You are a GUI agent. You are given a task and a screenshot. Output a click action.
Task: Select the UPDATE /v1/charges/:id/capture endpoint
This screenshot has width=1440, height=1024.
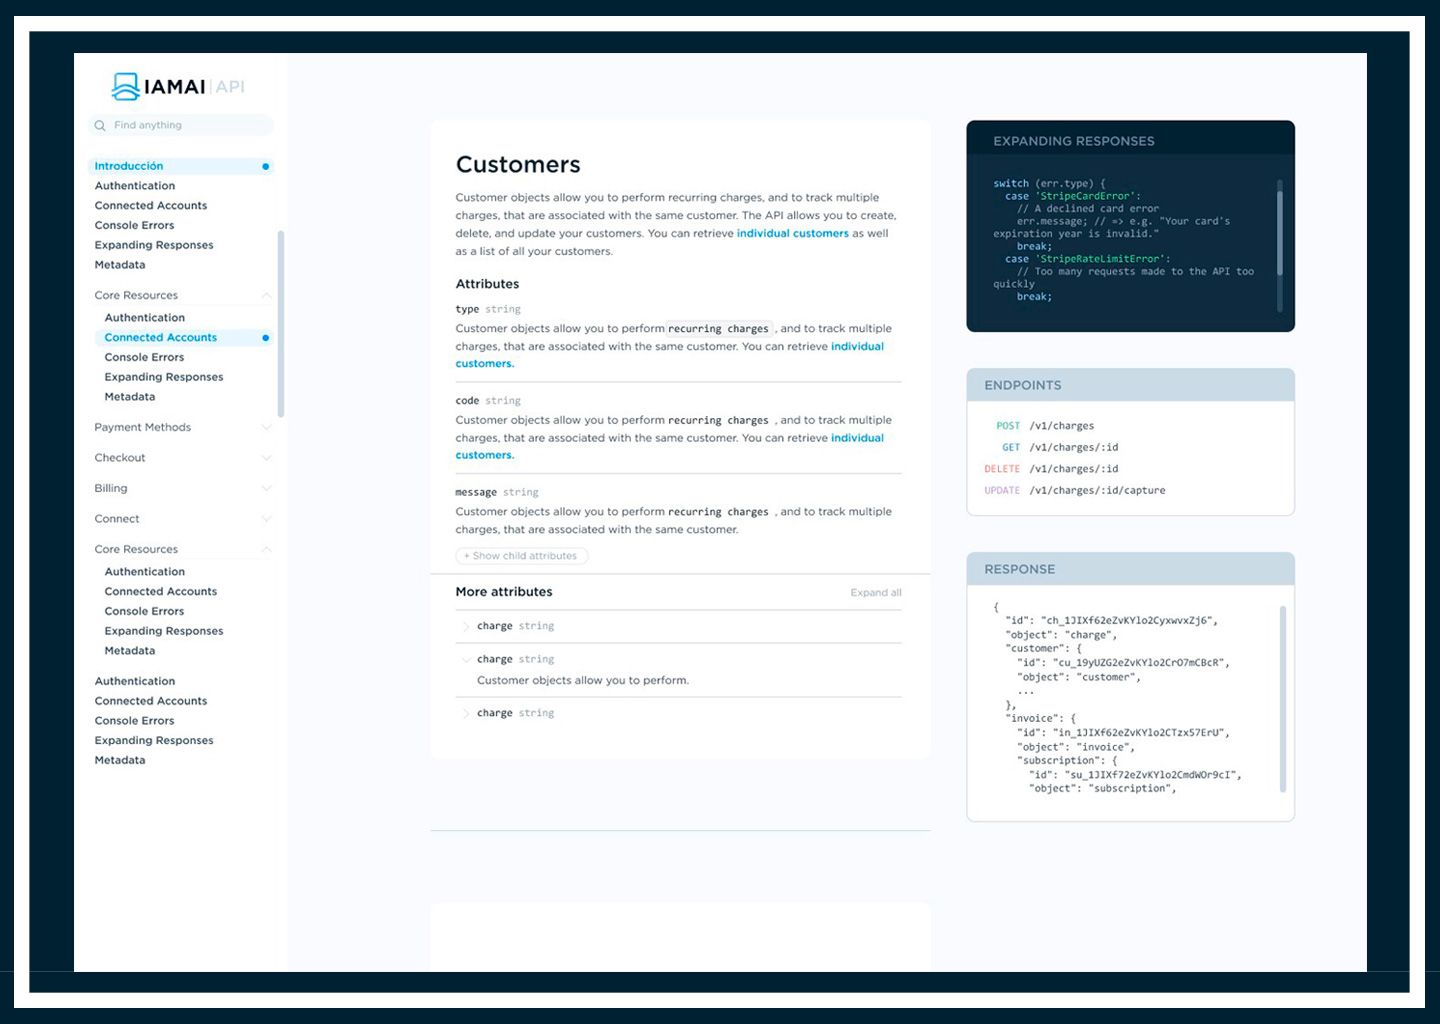[1096, 491]
